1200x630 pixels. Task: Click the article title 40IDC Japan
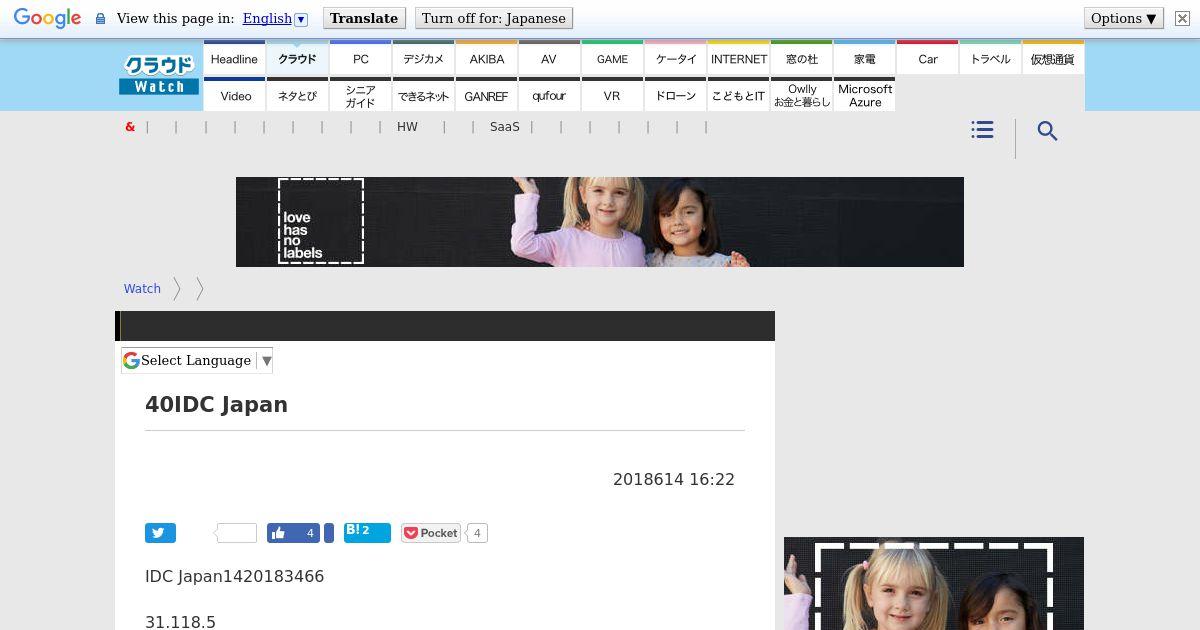pos(217,405)
